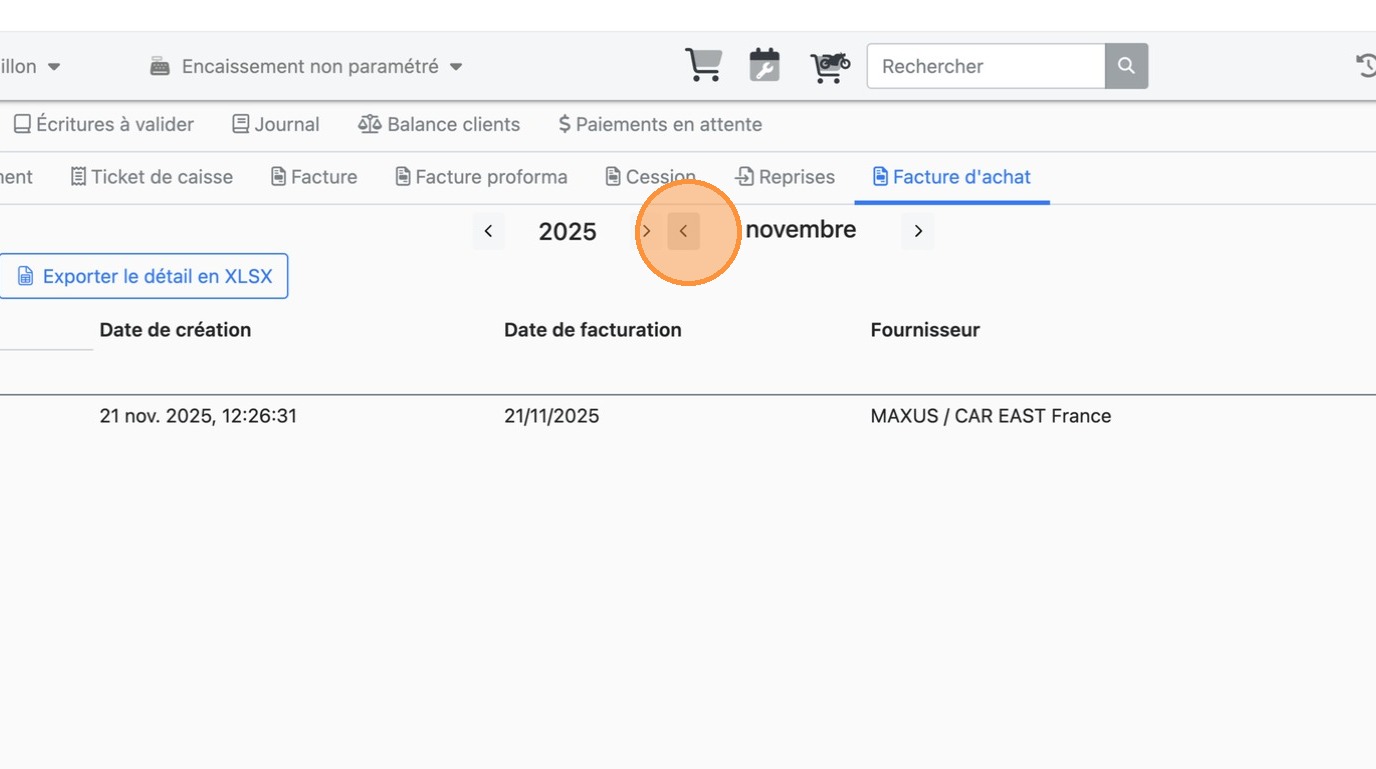Switch to the Facture proforma tab
This screenshot has height=769, width=1376.
coord(481,177)
